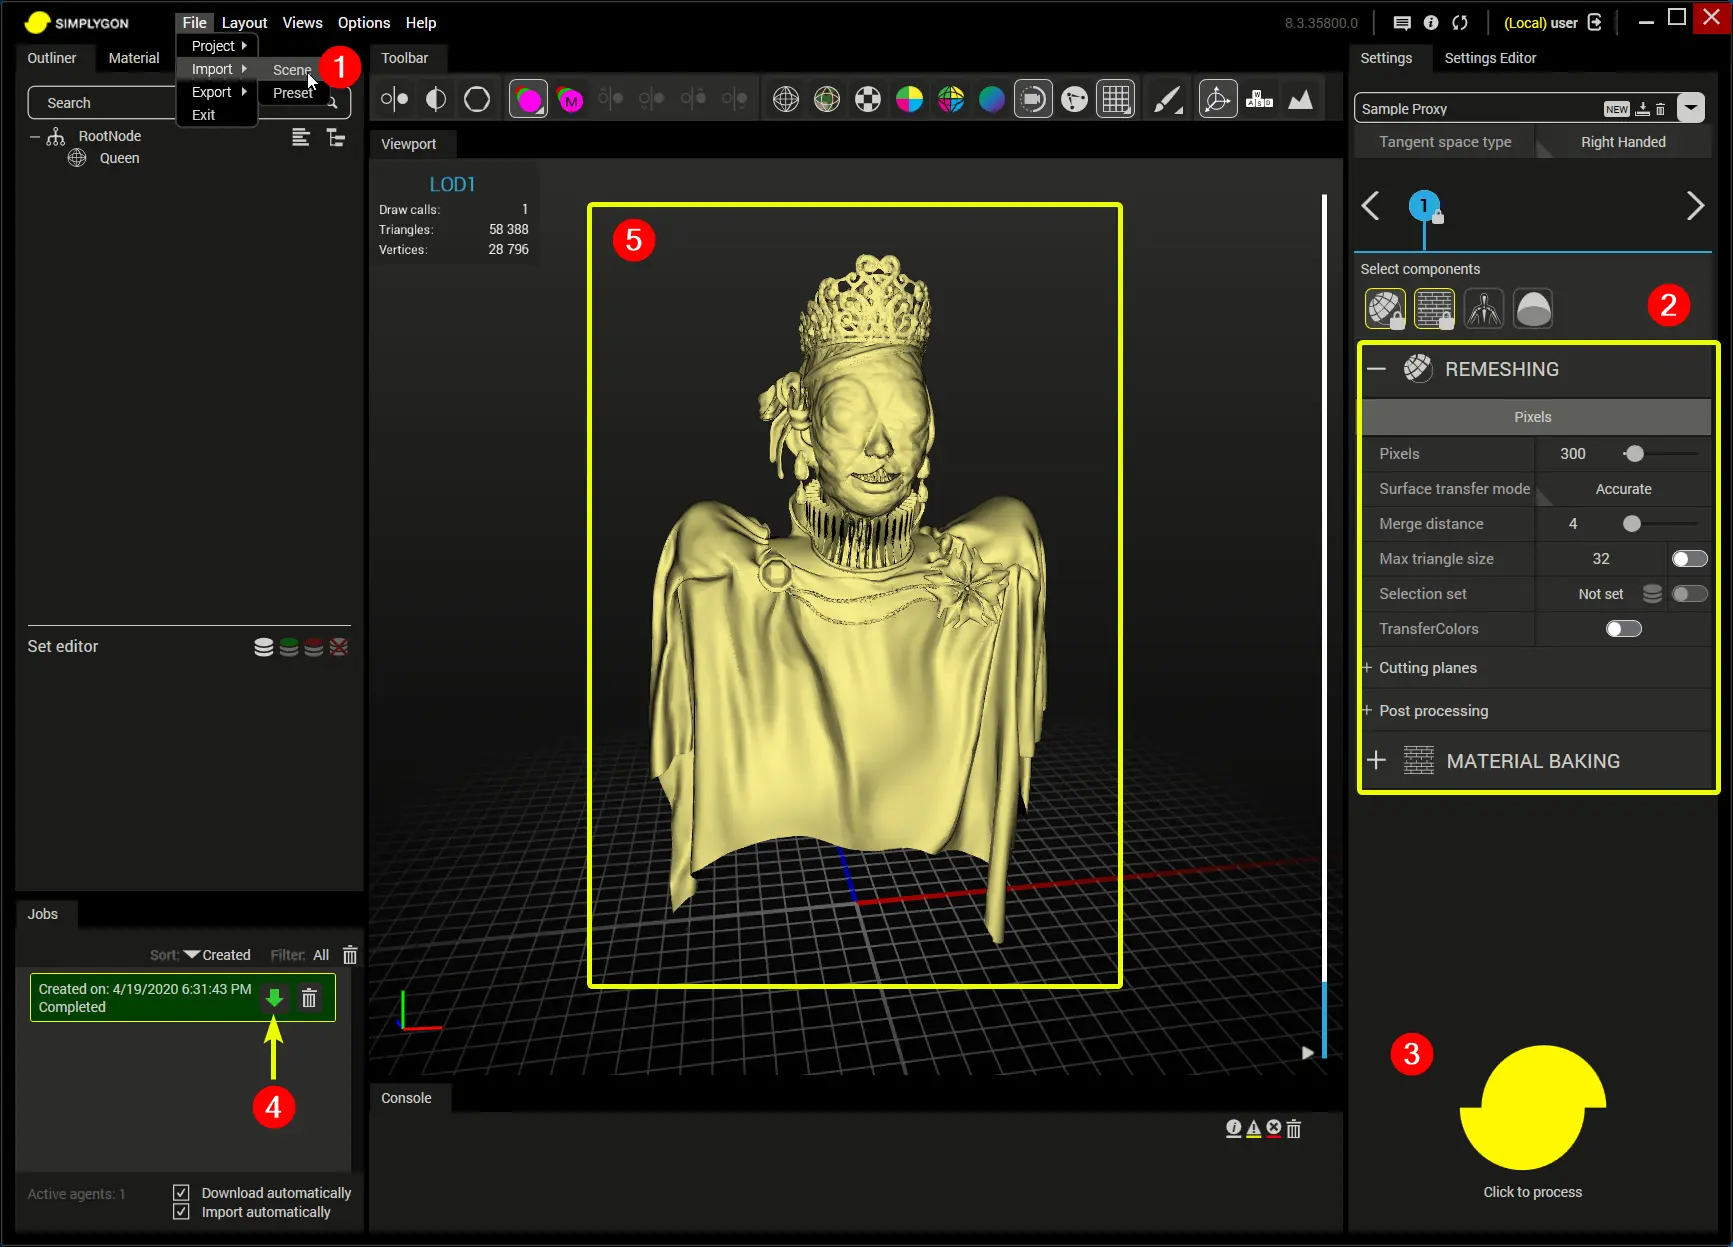1733x1247 pixels.
Task: Uncheck the Download automatically checkbox
Action: 181,1192
